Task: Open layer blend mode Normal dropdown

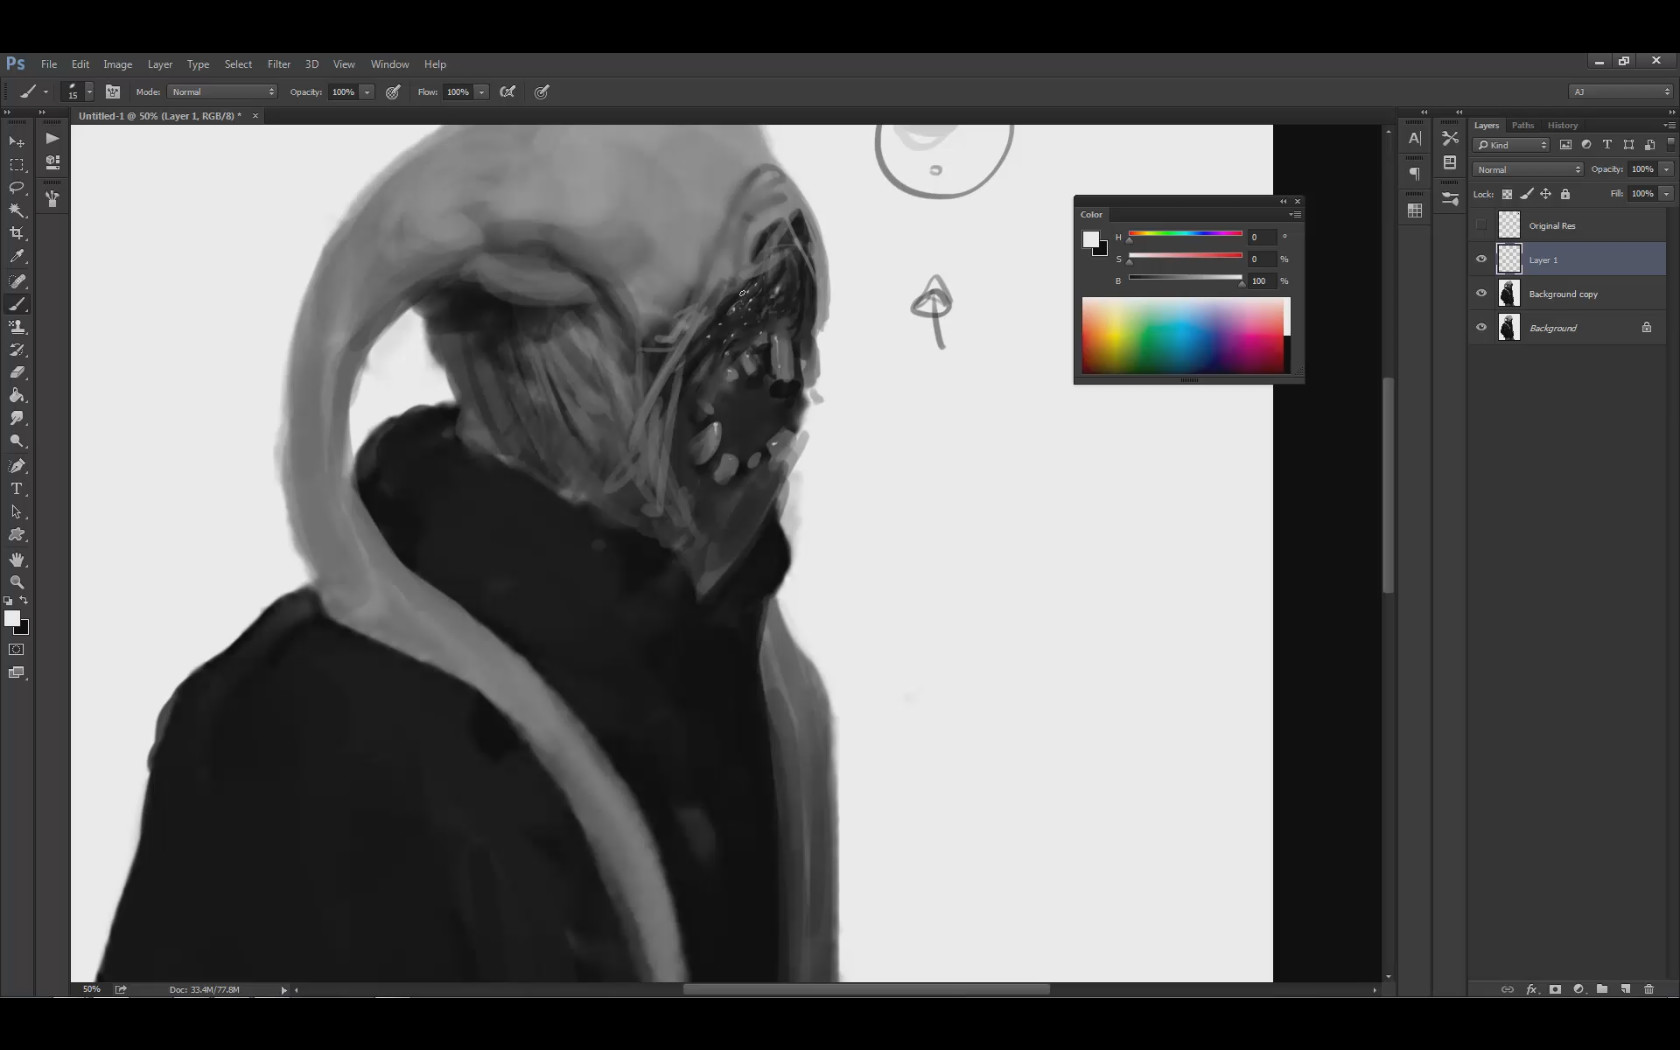Action: pyautogui.click(x=1528, y=170)
